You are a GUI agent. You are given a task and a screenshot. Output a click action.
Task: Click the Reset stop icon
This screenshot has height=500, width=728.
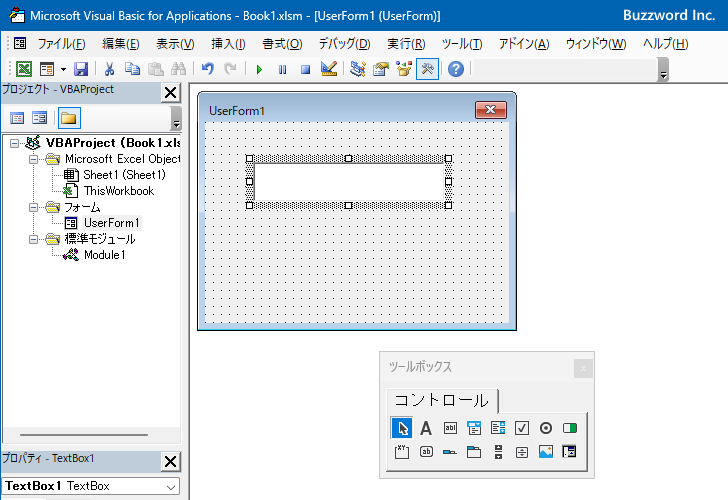tap(305, 70)
